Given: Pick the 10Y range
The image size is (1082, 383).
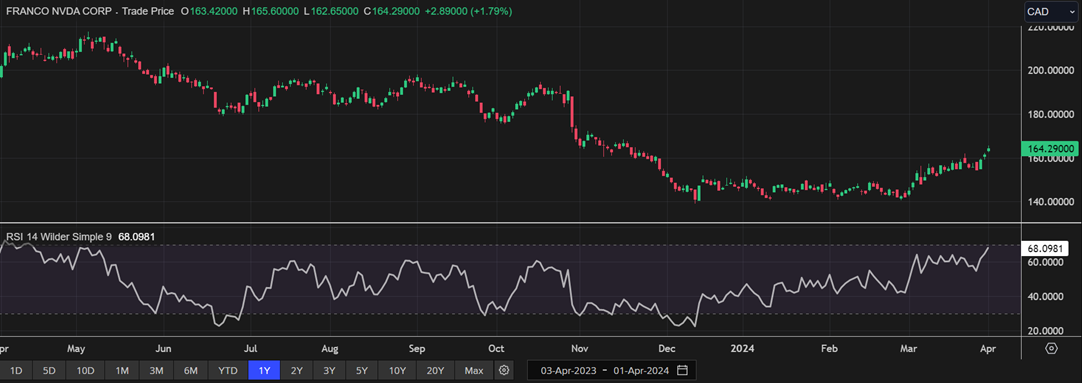Looking at the screenshot, I should [397, 371].
